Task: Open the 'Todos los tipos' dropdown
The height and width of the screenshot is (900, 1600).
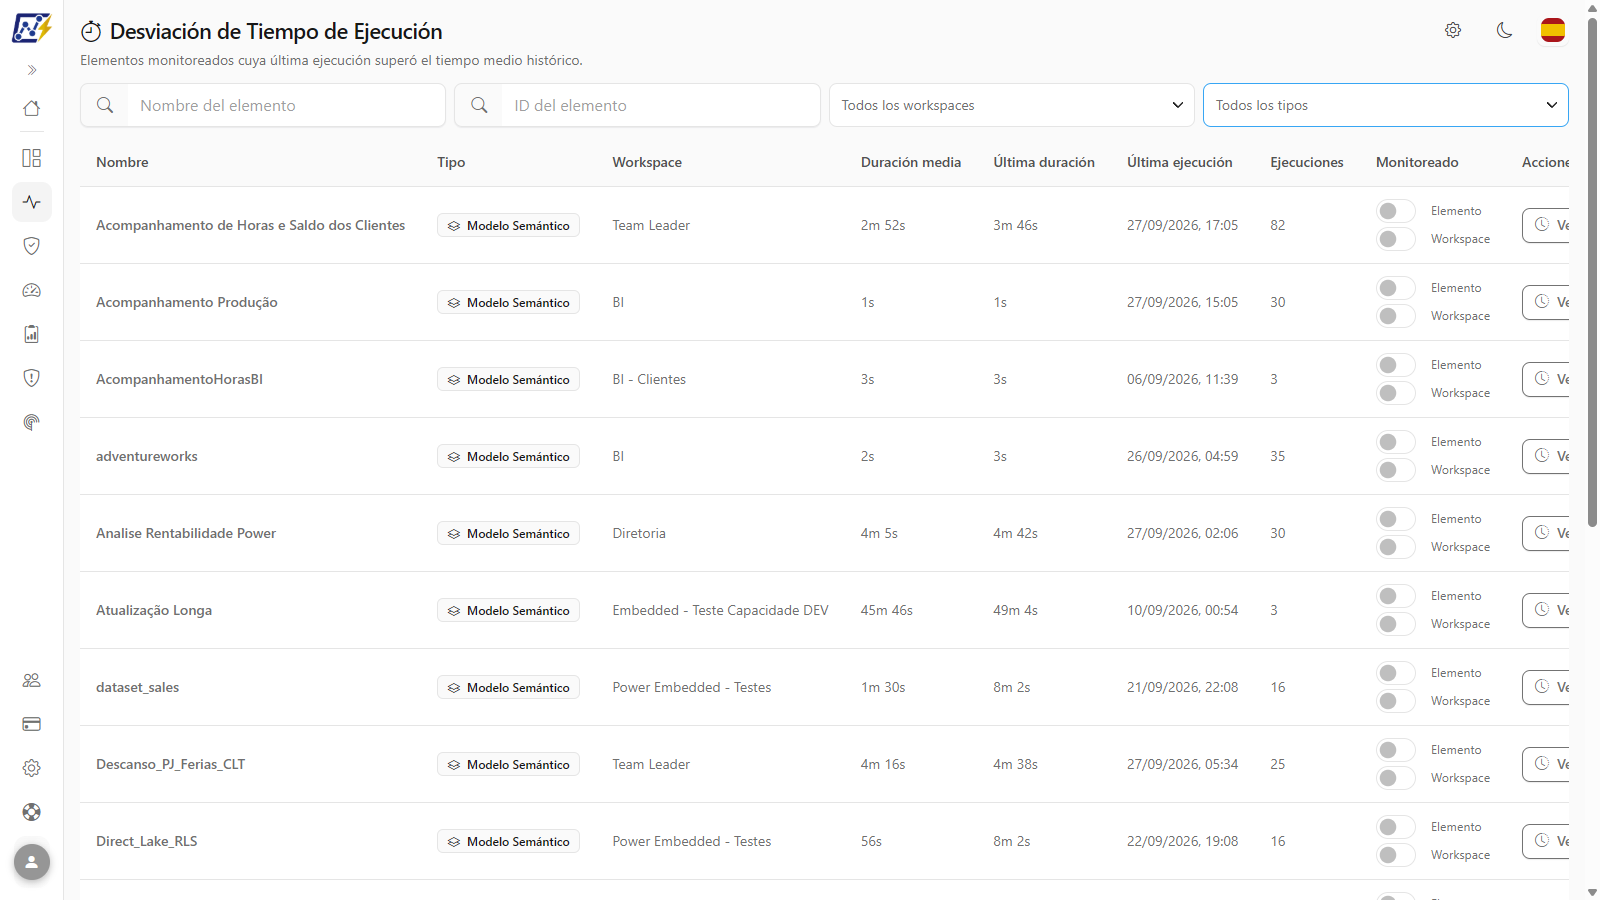Action: click(1386, 105)
